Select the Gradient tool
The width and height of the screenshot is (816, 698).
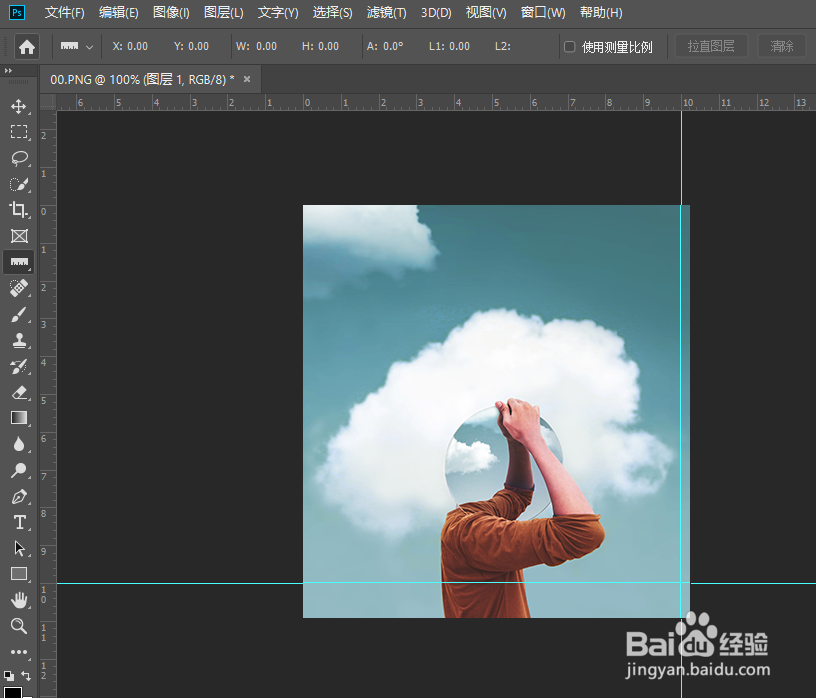(x=19, y=418)
